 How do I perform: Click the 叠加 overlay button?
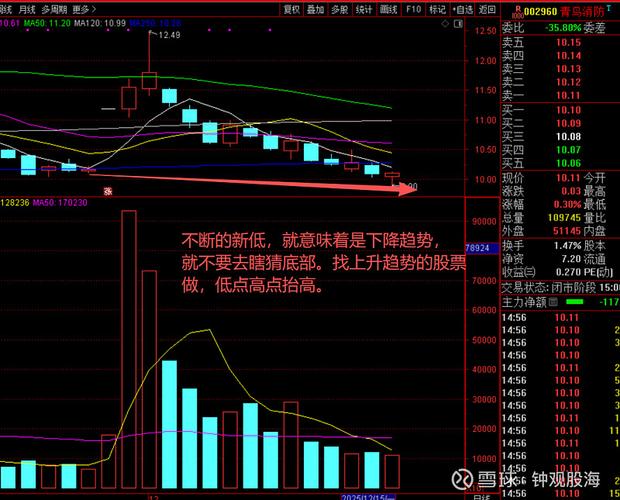316,9
